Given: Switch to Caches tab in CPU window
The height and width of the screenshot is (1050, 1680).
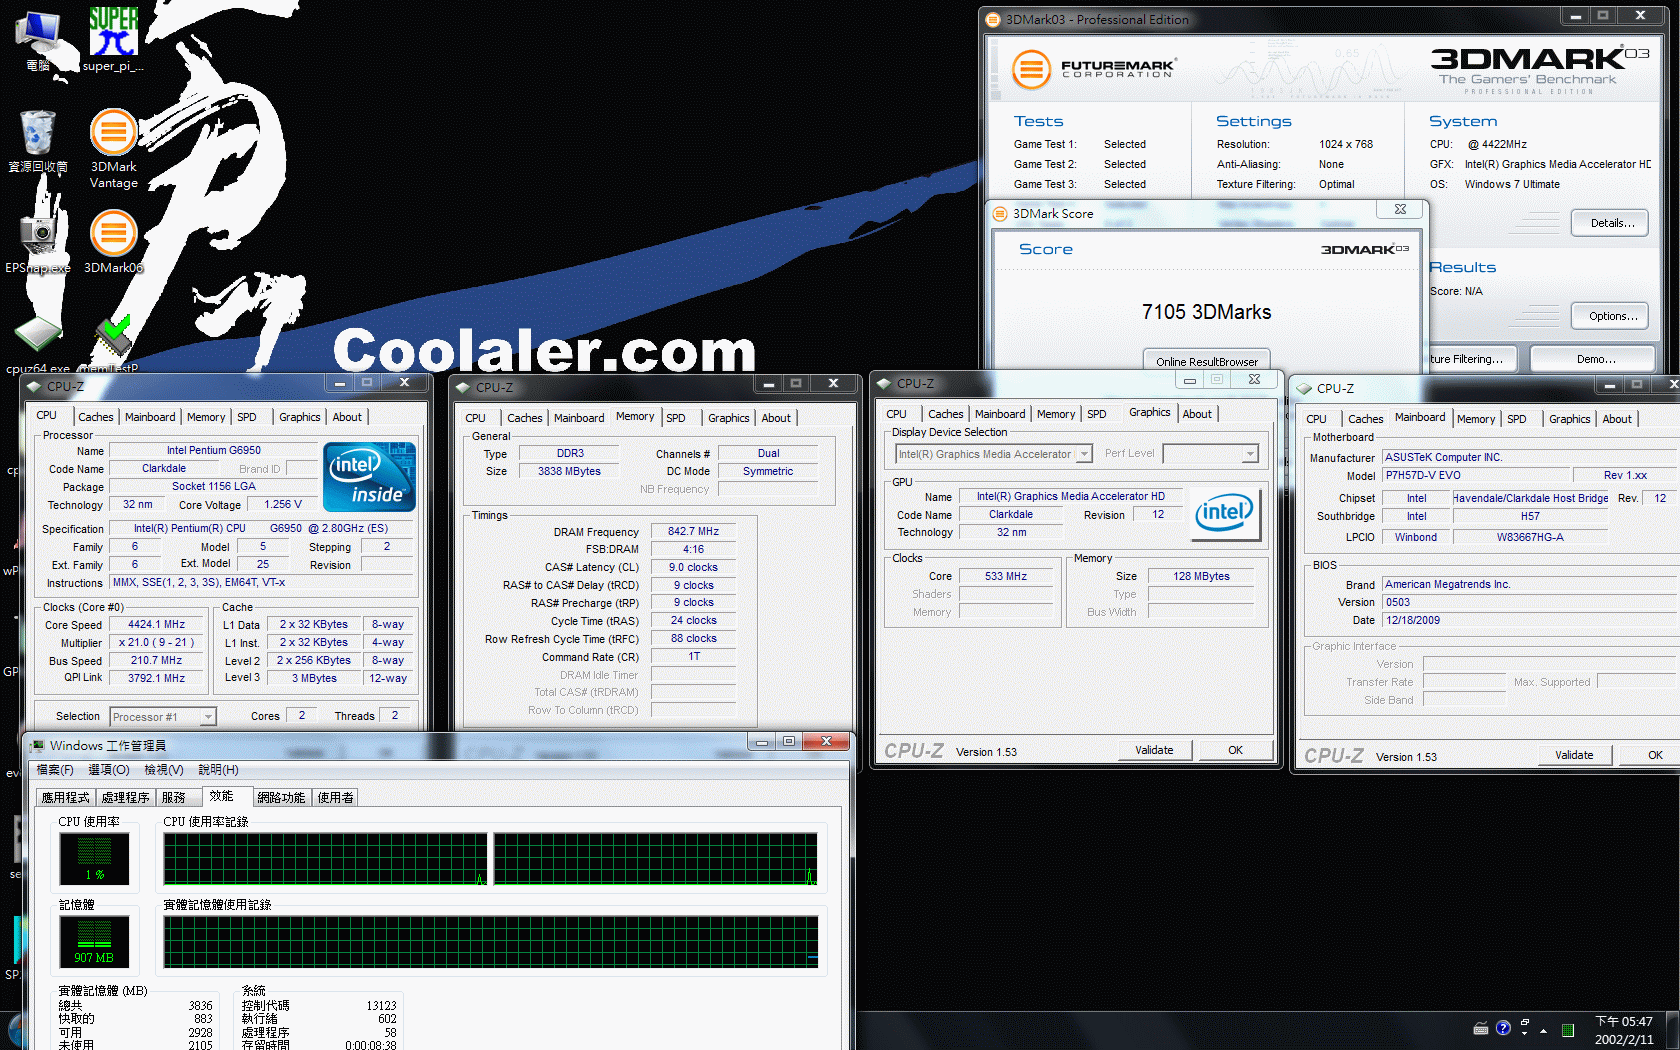Looking at the screenshot, I should (96, 417).
